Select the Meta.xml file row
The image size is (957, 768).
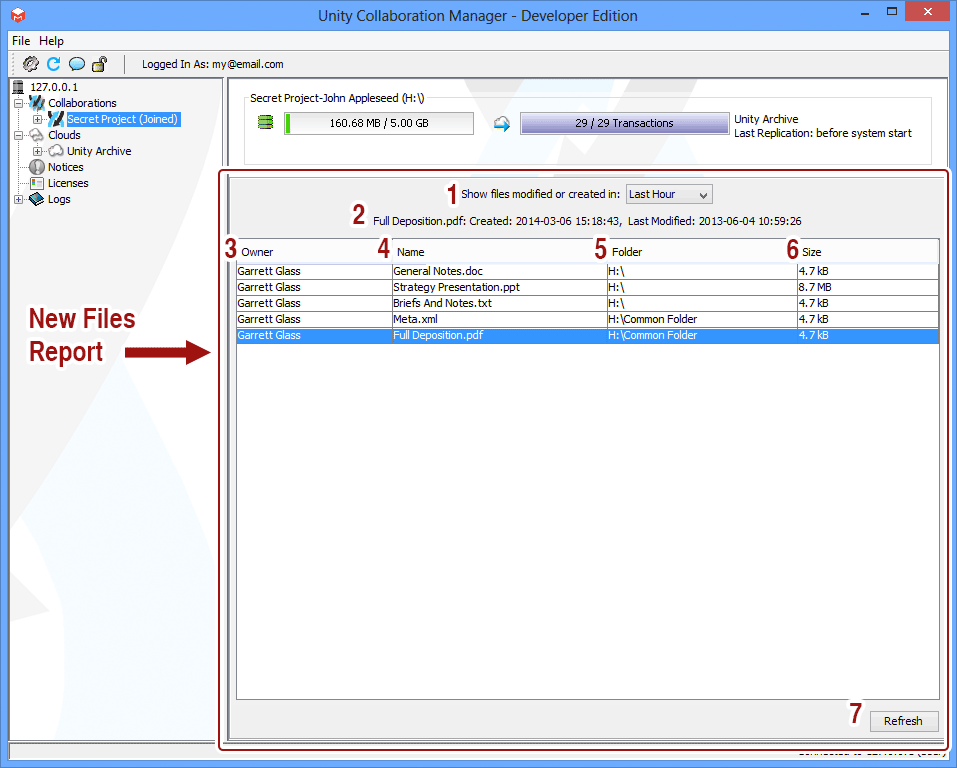[x=587, y=319]
